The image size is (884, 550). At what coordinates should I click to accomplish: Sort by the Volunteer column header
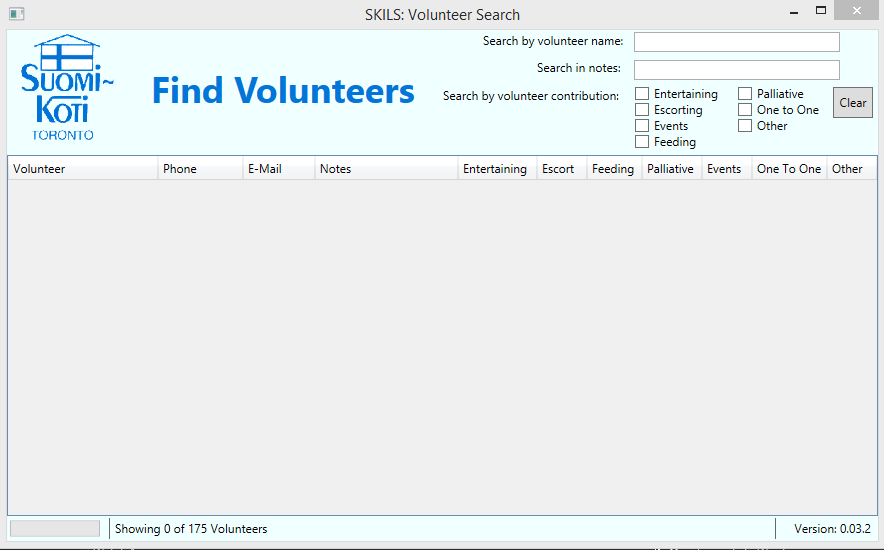tap(82, 169)
